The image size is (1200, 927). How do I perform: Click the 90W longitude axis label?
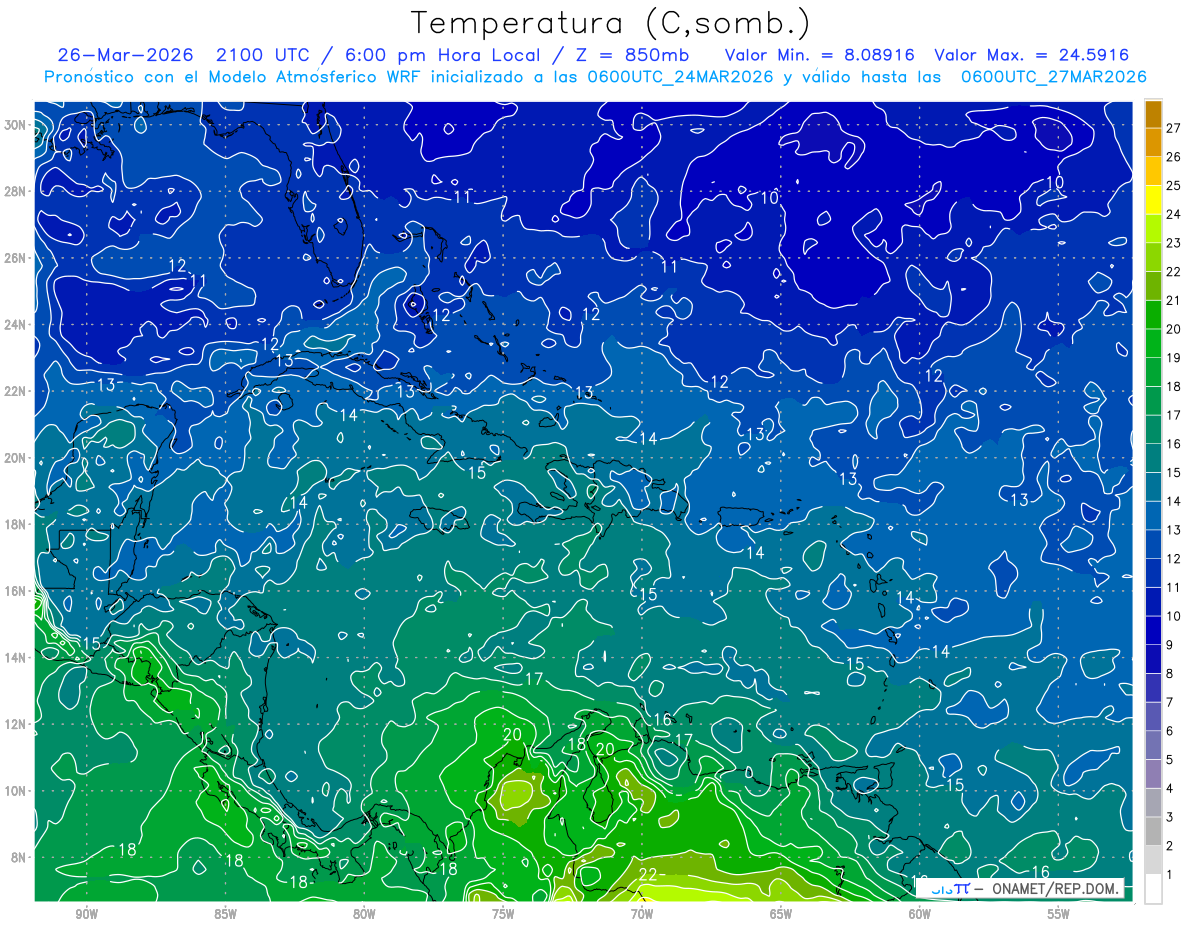(87, 914)
